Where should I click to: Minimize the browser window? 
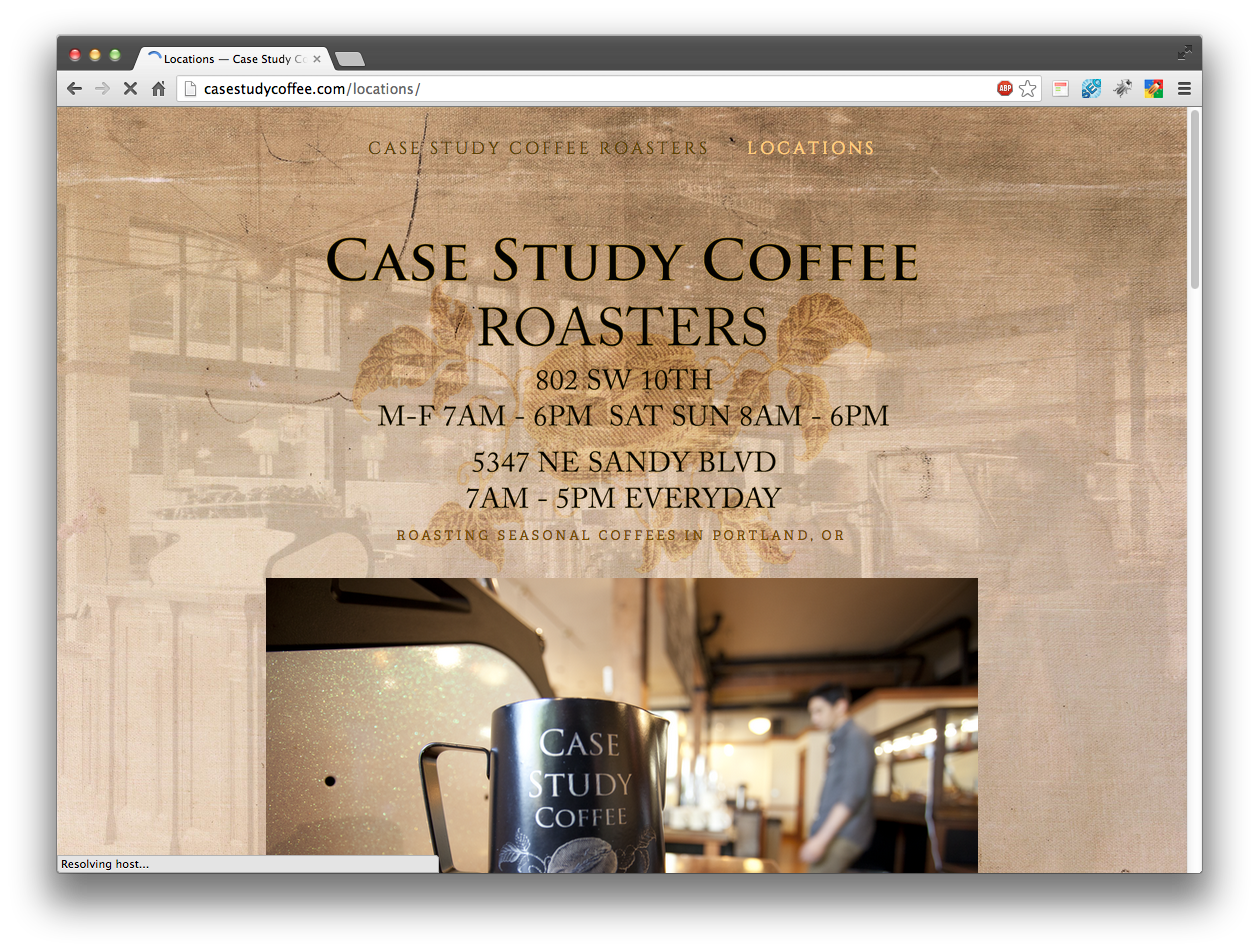click(95, 55)
